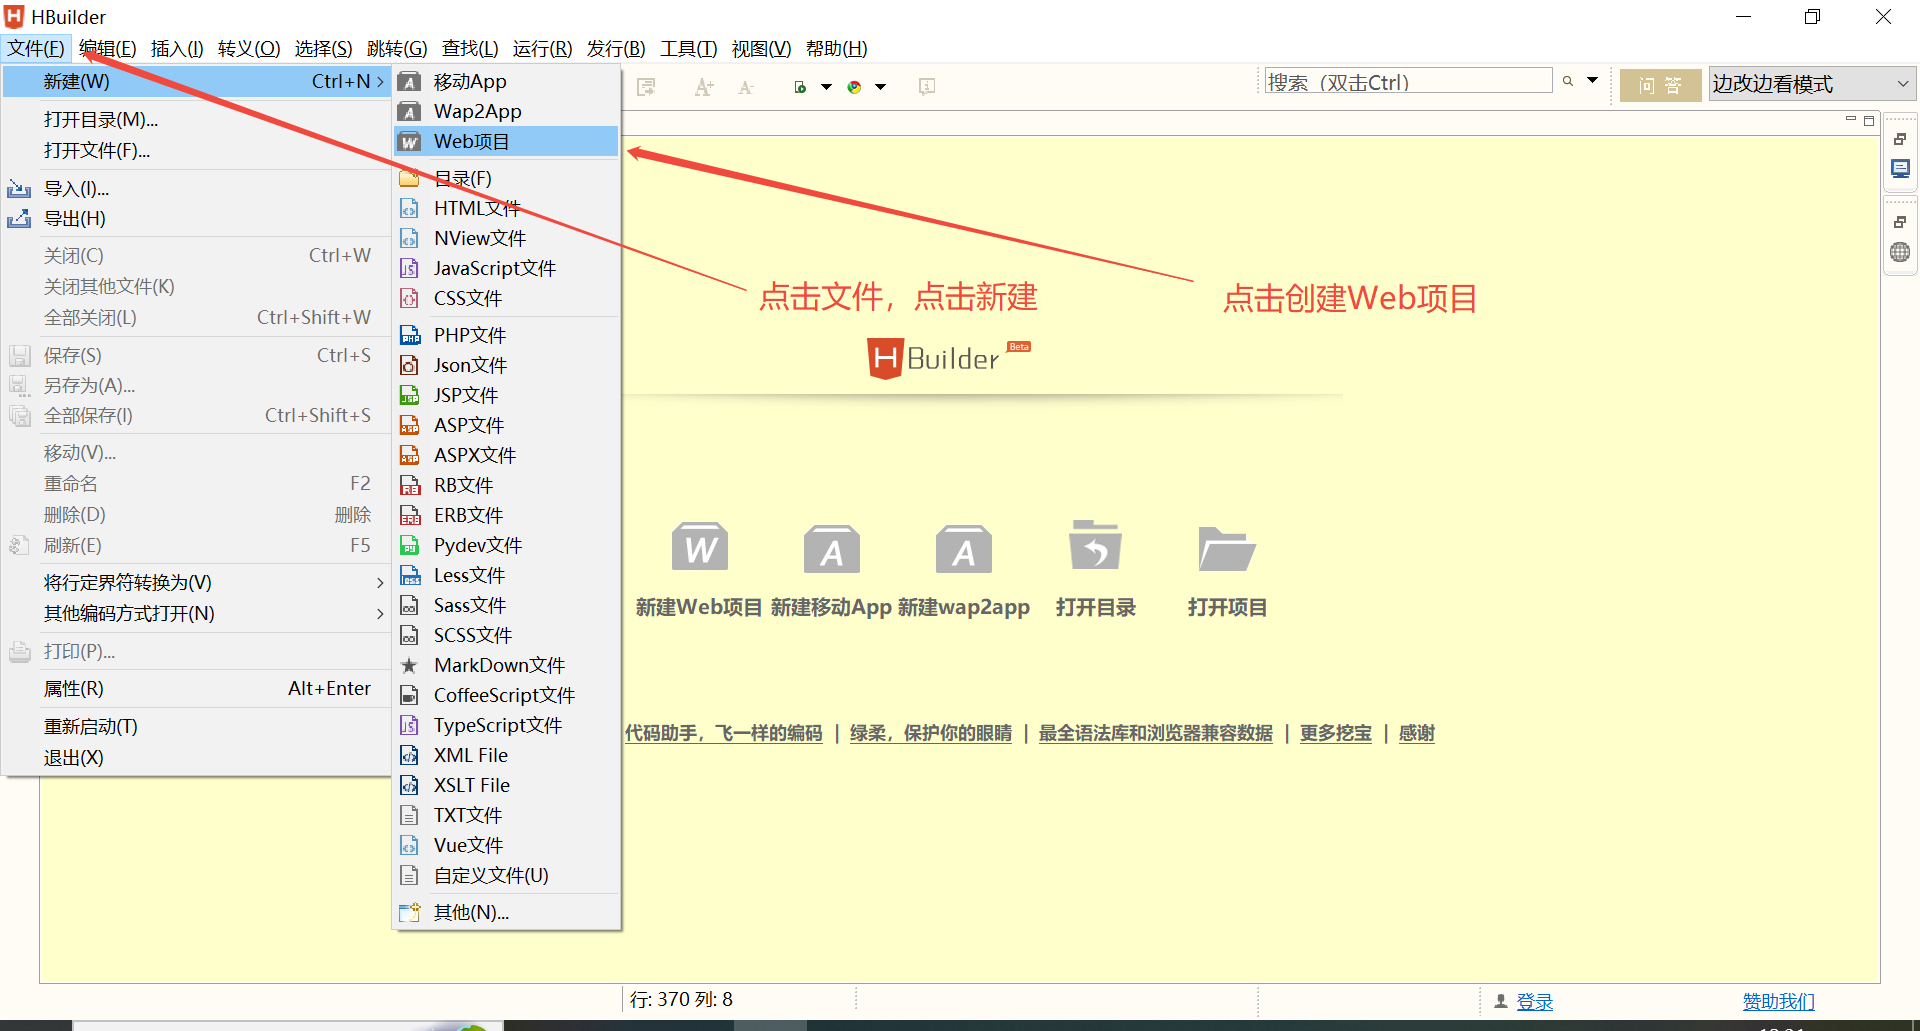Click the Pydev文件 icon
The image size is (1920, 1031).
(x=409, y=545)
